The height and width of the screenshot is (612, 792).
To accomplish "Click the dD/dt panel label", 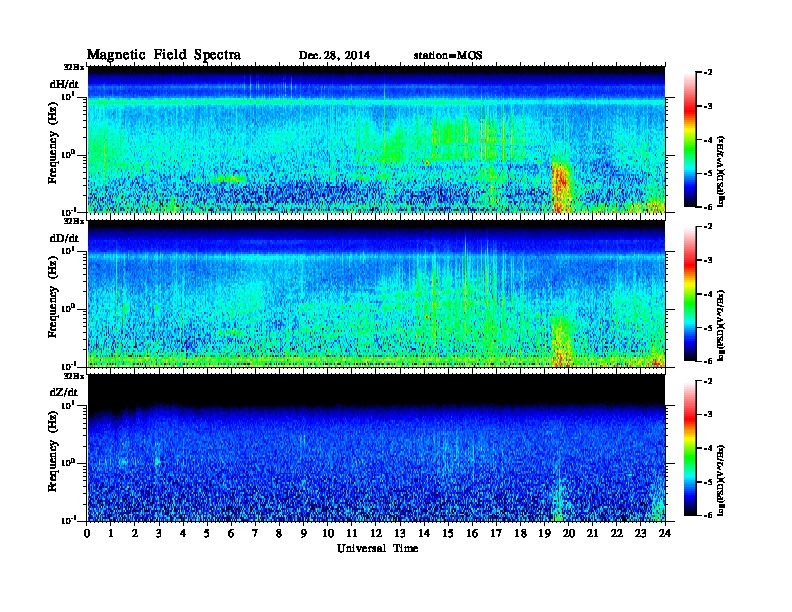I will coord(64,238).
